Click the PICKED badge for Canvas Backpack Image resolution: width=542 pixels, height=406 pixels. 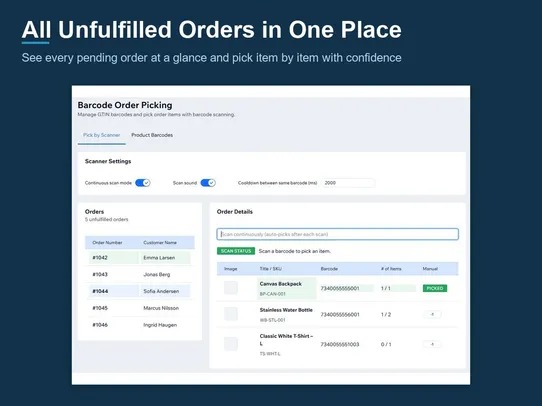click(x=435, y=288)
